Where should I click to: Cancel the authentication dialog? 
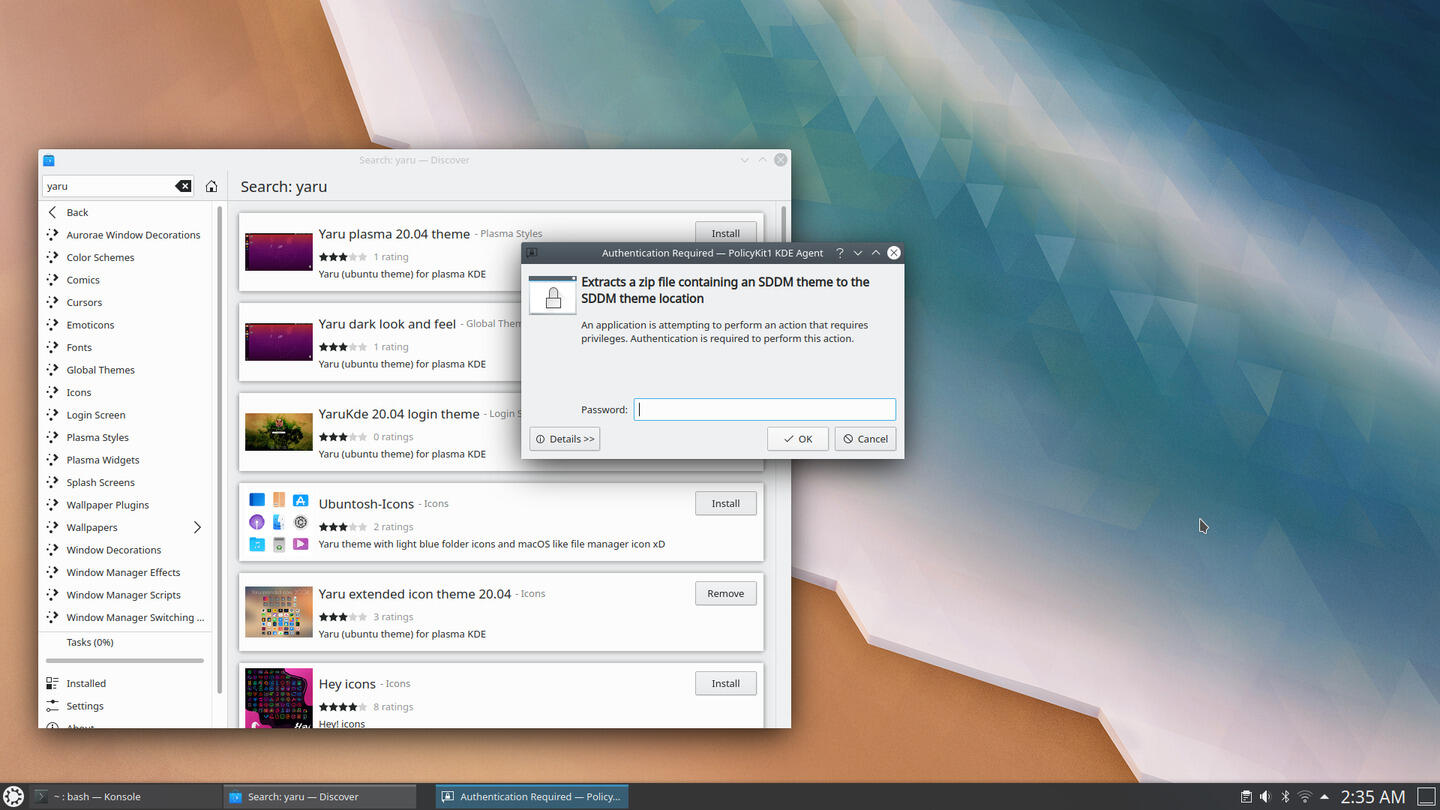click(x=865, y=439)
